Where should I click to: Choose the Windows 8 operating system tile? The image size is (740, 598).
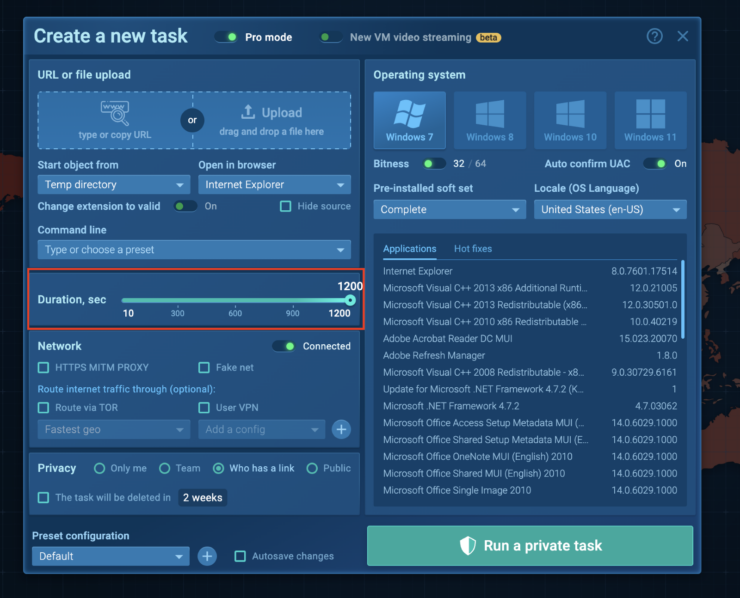(x=490, y=121)
